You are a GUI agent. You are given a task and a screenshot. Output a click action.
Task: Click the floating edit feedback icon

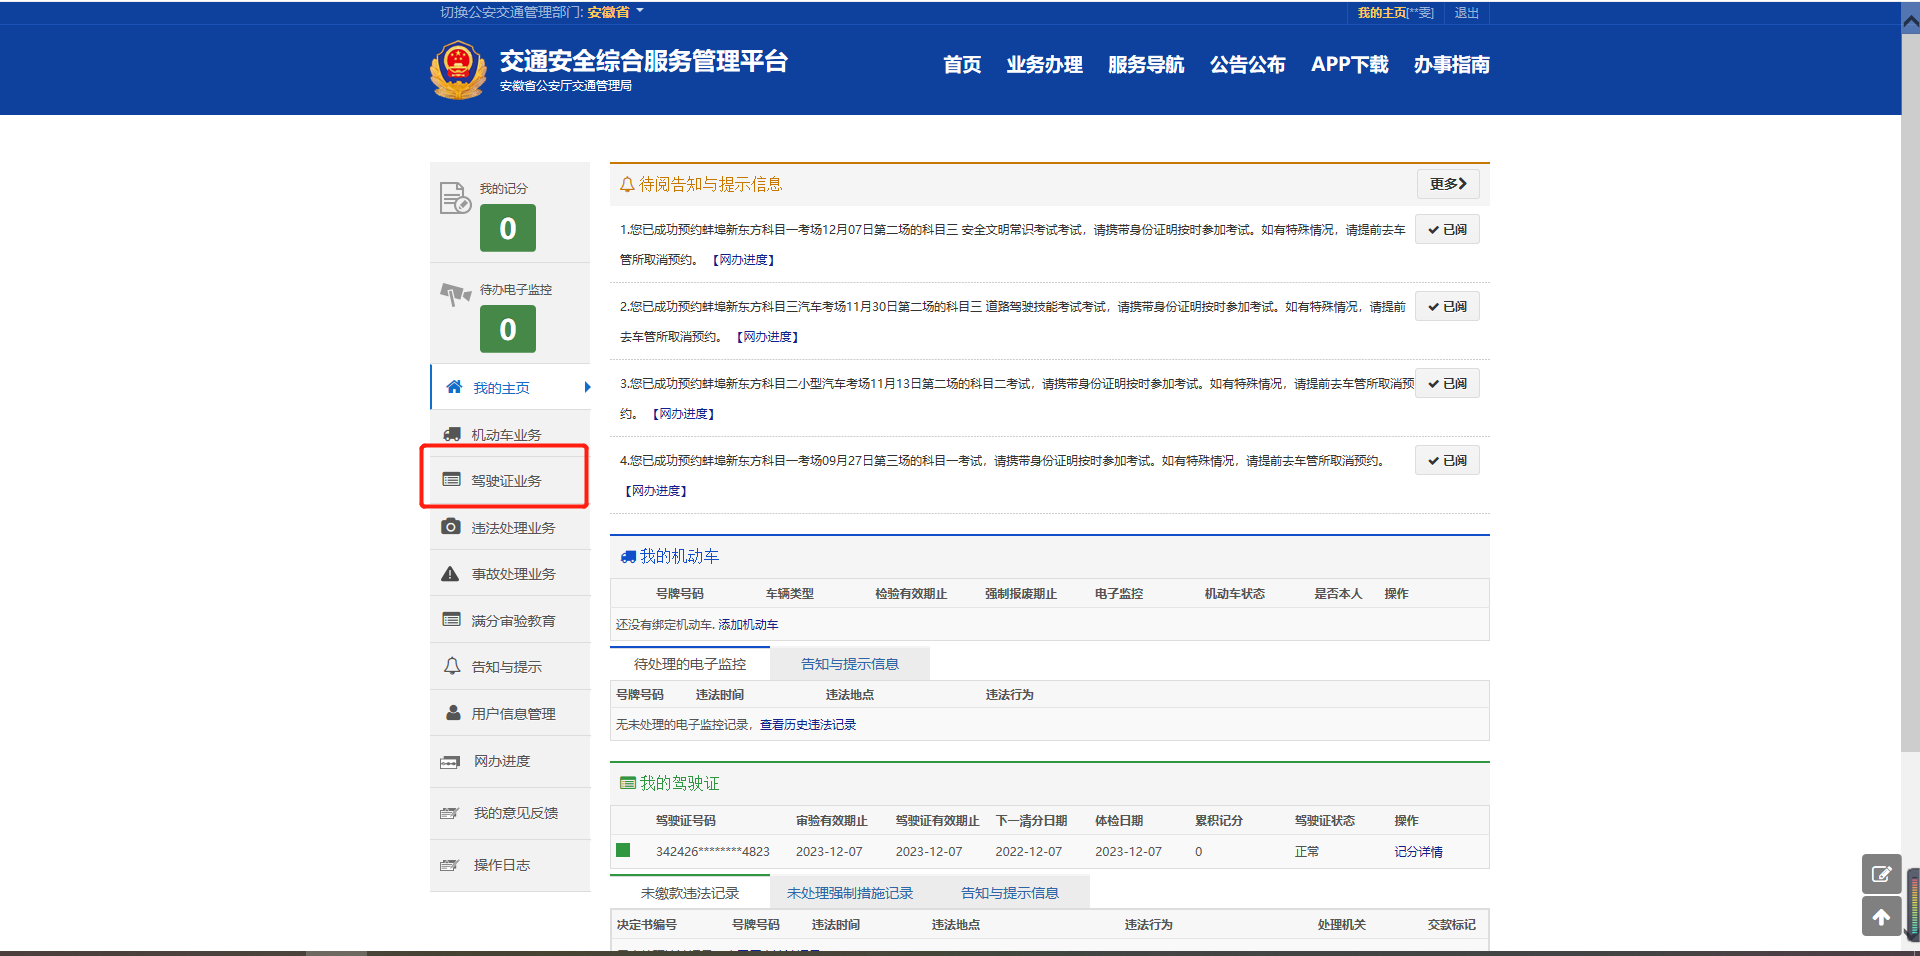1880,874
